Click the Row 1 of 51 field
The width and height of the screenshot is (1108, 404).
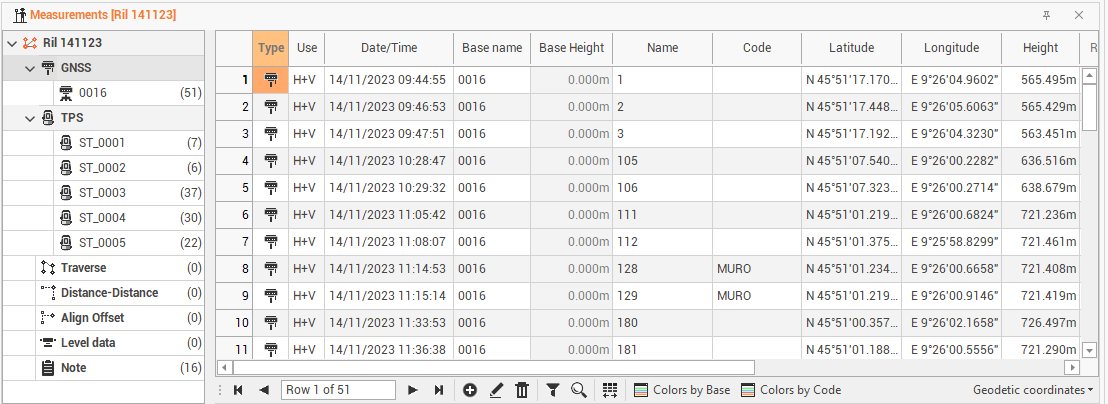[x=338, y=390]
